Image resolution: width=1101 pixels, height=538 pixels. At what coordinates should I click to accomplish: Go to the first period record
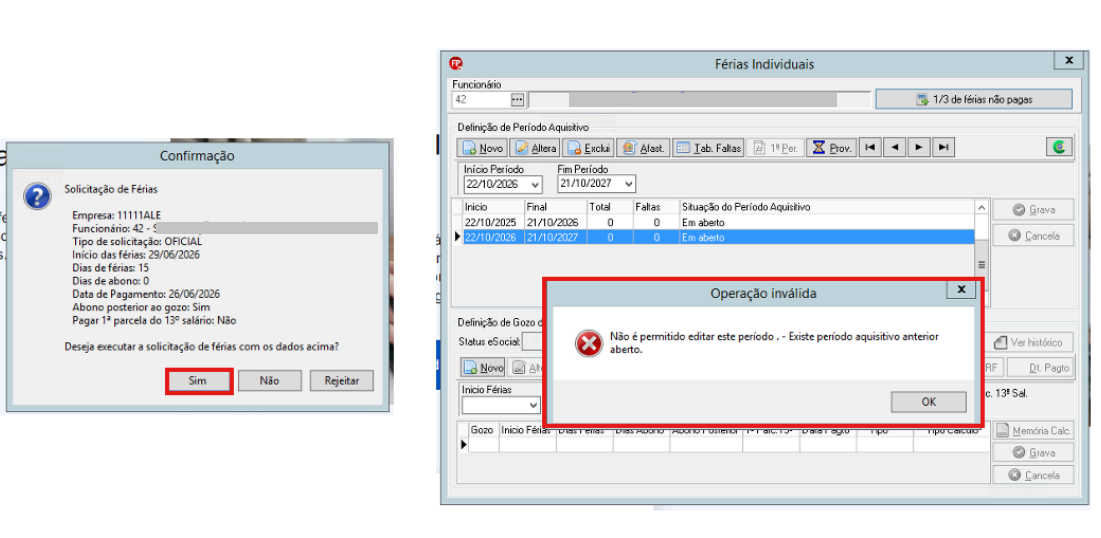click(870, 147)
